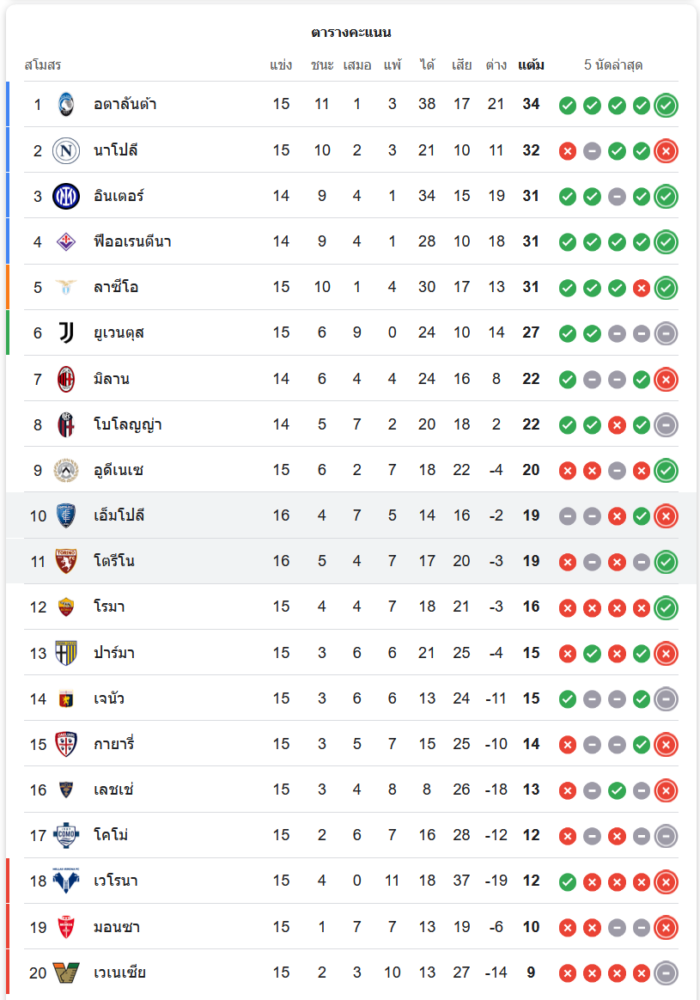Click the Inter club crest

click(x=66, y=196)
